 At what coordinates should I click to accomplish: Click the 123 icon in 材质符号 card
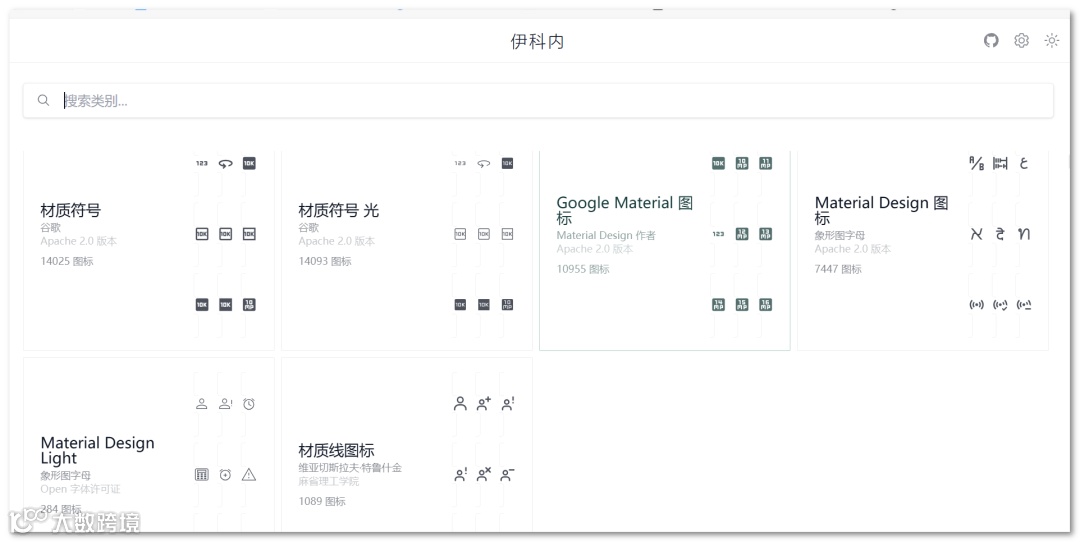coord(202,163)
